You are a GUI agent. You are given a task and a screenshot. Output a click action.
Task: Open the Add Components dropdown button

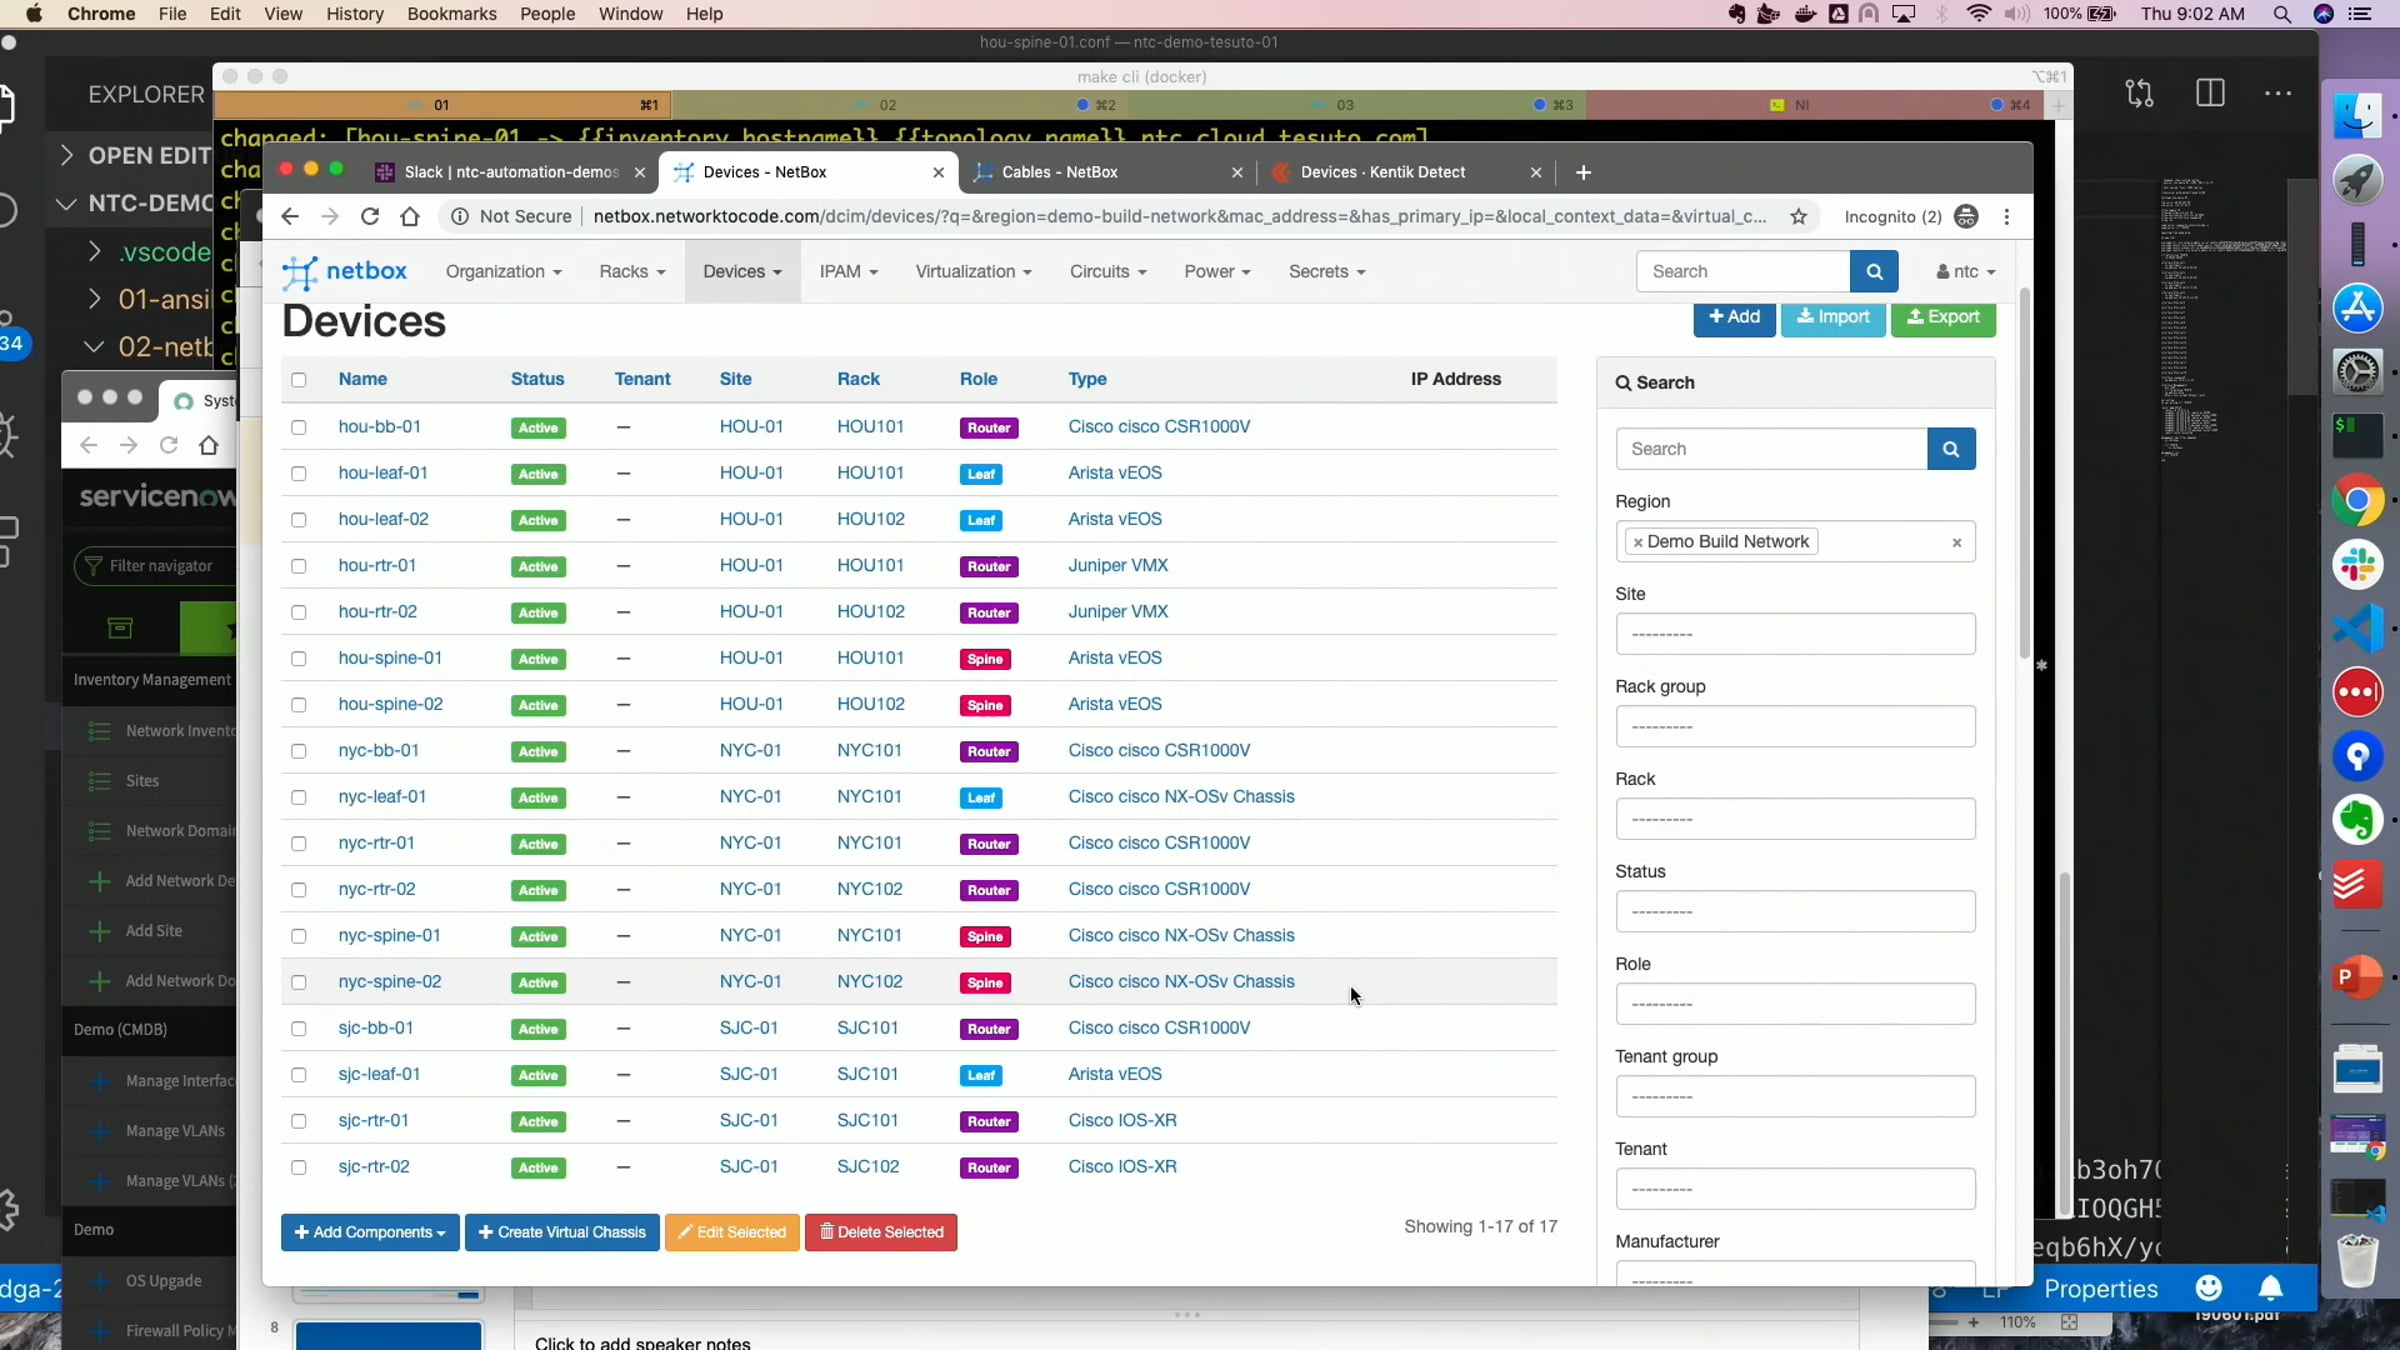(370, 1232)
